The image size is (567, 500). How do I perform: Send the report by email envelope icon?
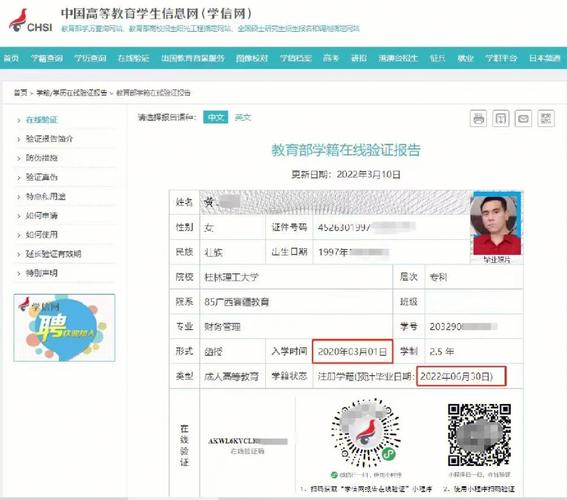tap(523, 118)
